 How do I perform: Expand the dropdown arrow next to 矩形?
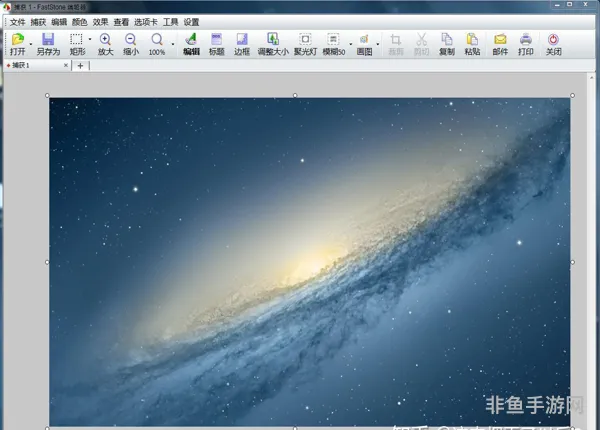[90, 39]
